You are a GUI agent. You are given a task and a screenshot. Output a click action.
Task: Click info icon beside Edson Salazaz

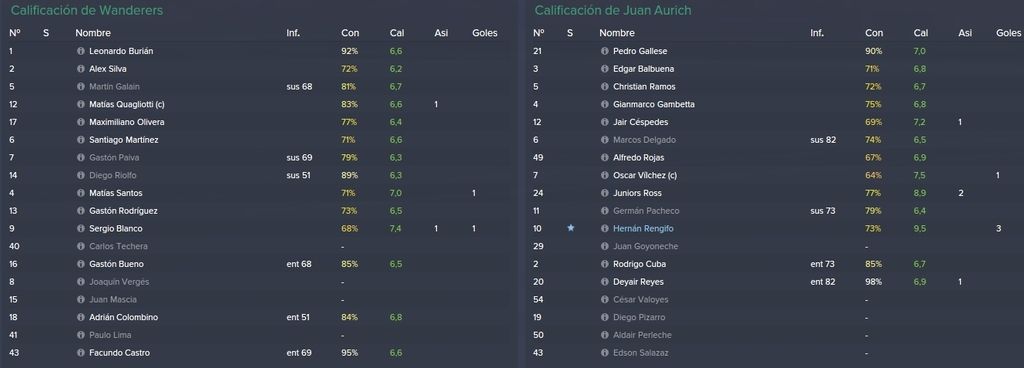(x=605, y=352)
